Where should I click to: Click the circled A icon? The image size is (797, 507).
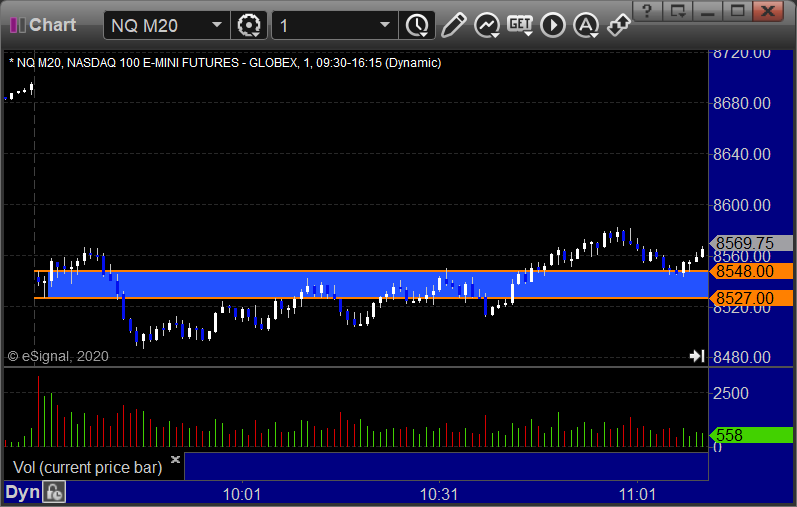[x=586, y=25]
